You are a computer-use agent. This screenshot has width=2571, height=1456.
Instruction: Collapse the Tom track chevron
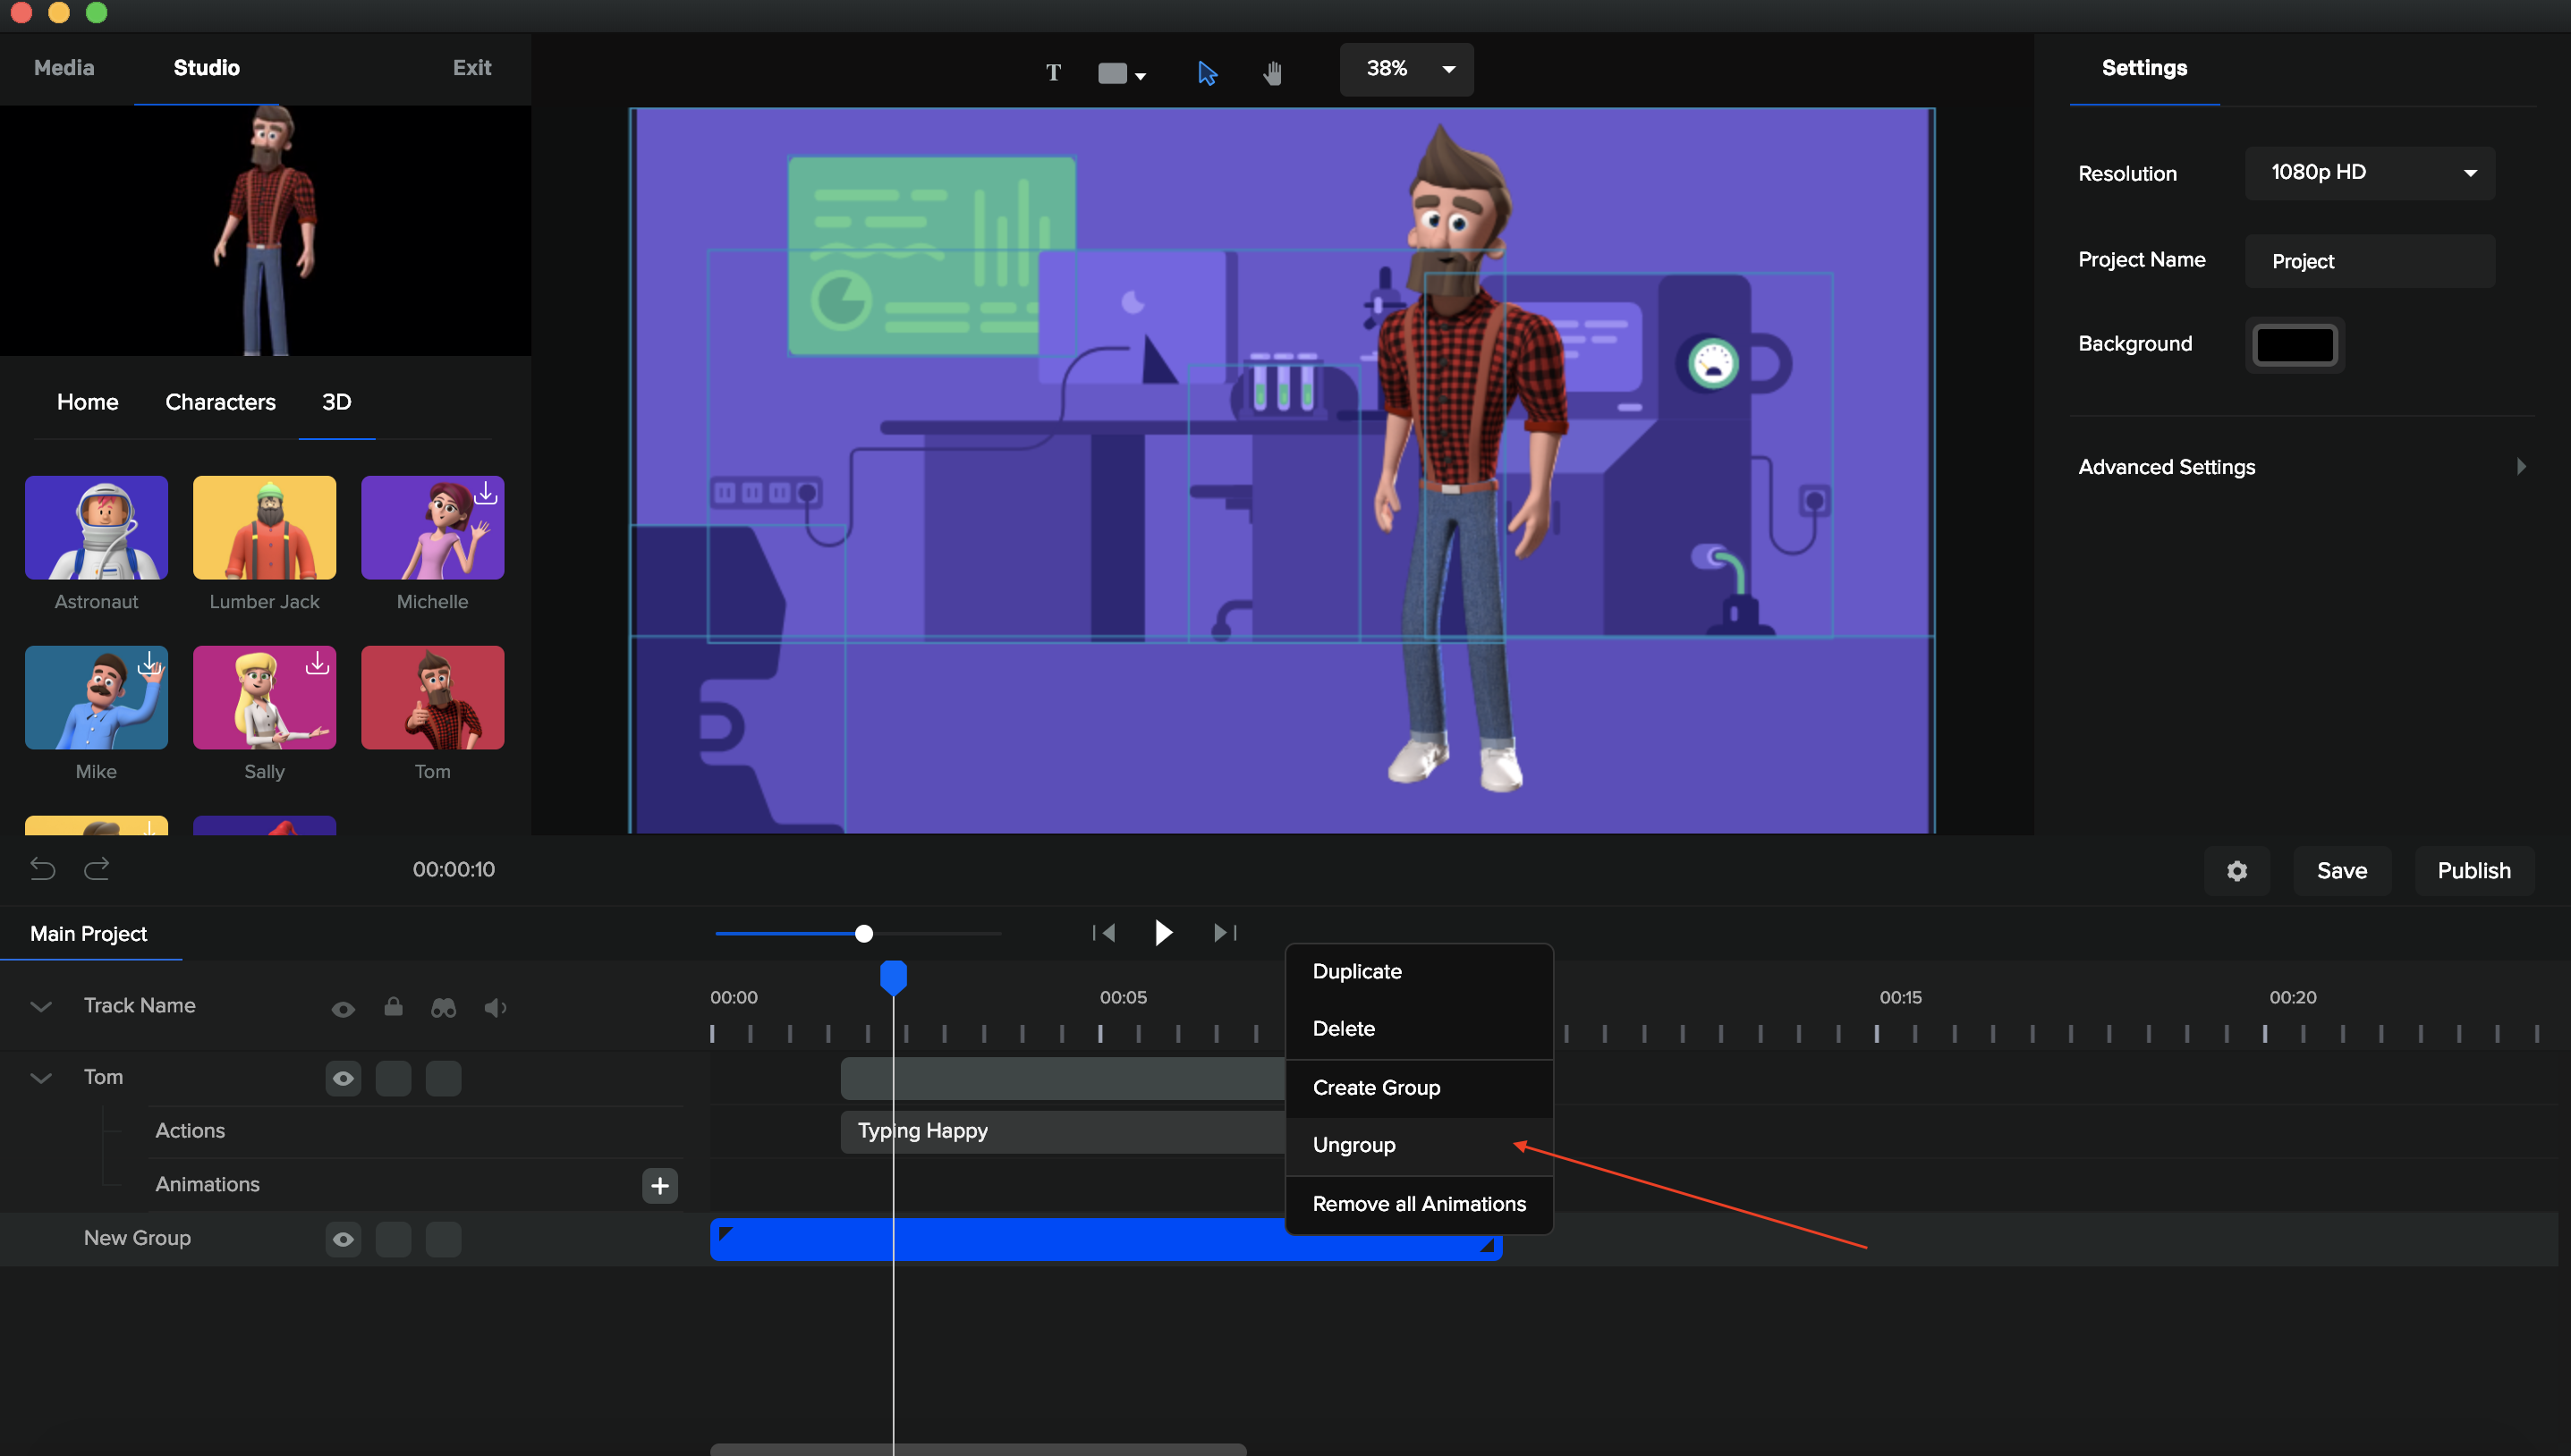[41, 1078]
